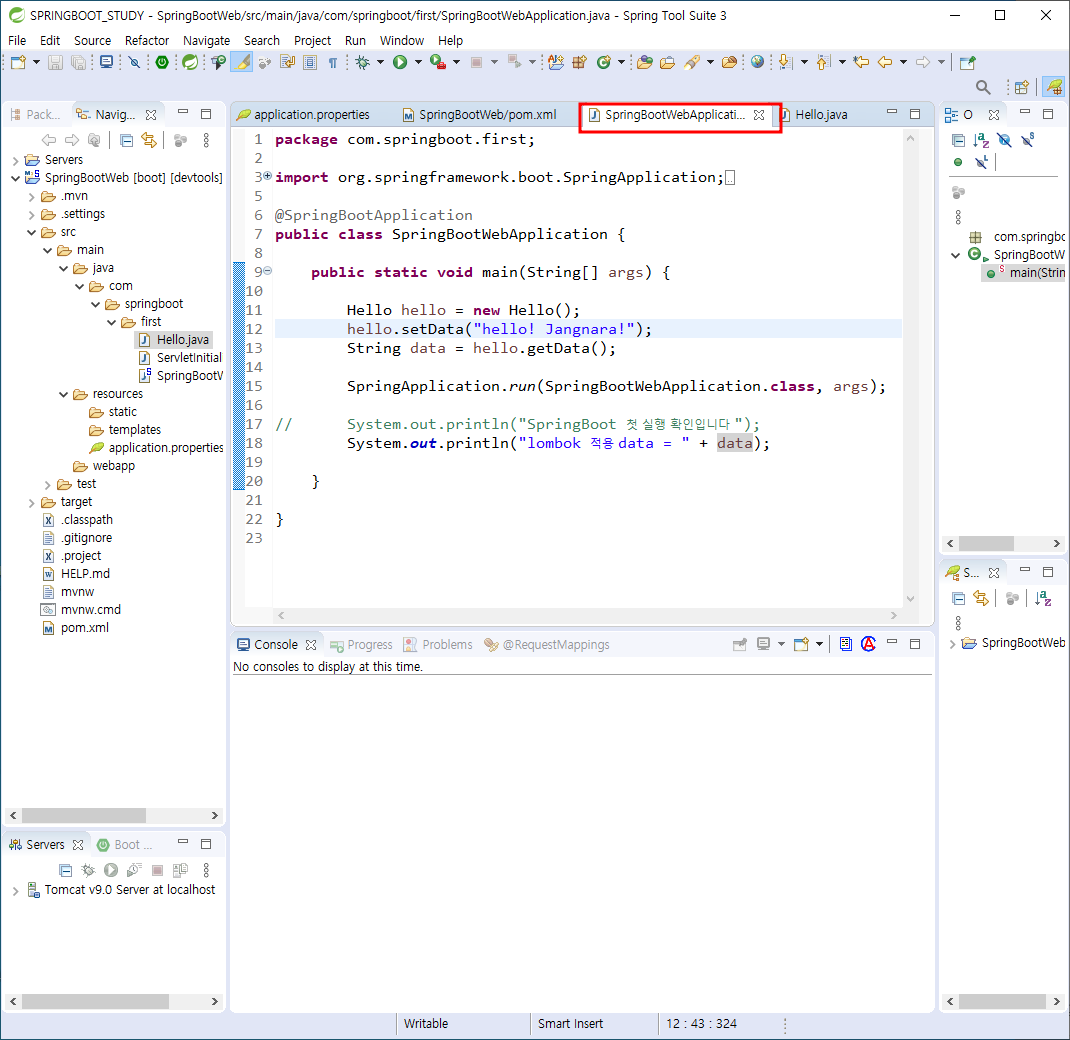This screenshot has height=1040, width=1070.
Task: Toggle Hide Local Types in Outline view
Action: (981, 162)
